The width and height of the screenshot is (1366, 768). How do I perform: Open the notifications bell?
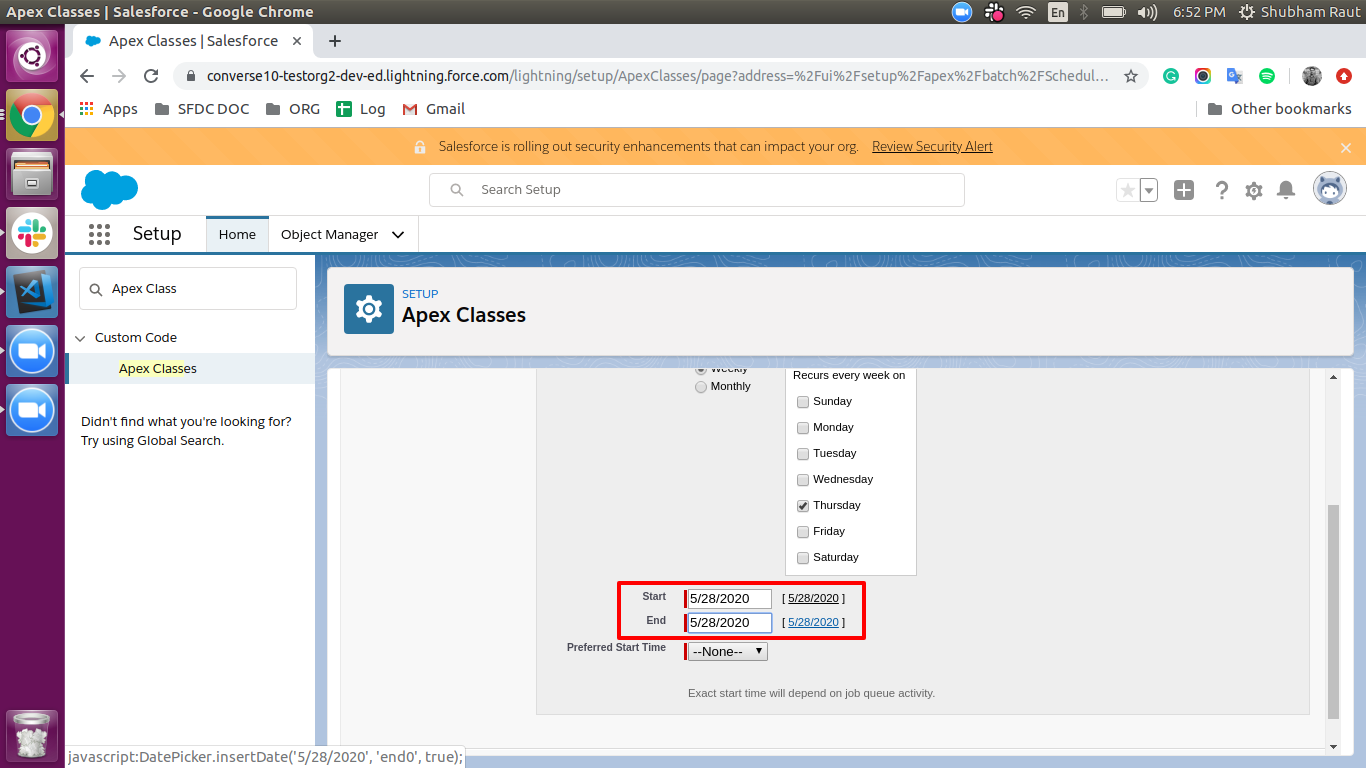click(1286, 189)
